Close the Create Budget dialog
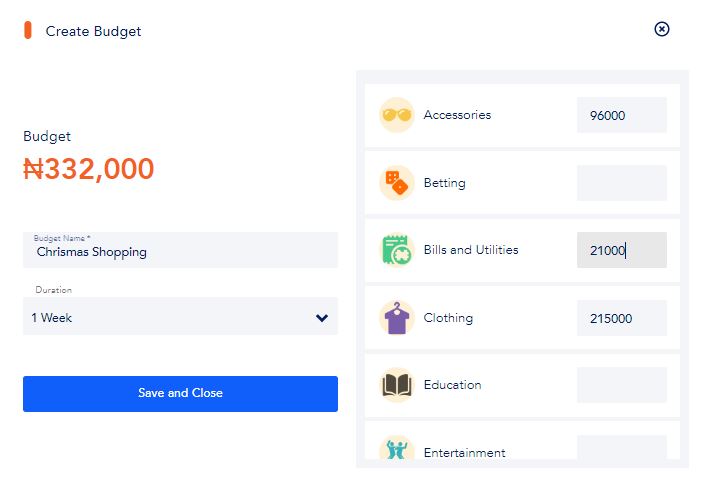The height and width of the screenshot is (480, 707). pyautogui.click(x=661, y=29)
